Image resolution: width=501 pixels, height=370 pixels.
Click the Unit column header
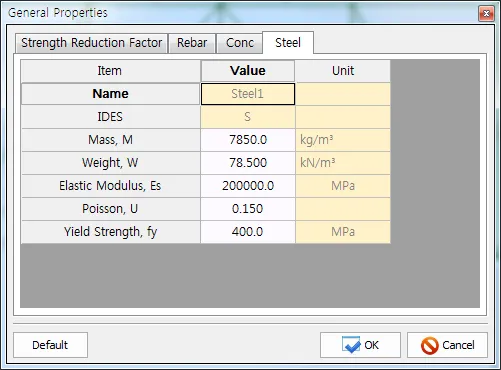[343, 71]
